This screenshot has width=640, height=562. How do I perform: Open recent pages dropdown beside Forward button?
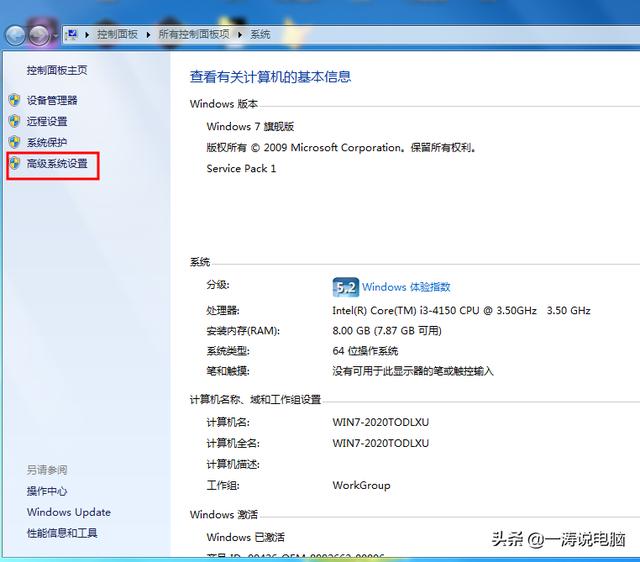(55, 36)
